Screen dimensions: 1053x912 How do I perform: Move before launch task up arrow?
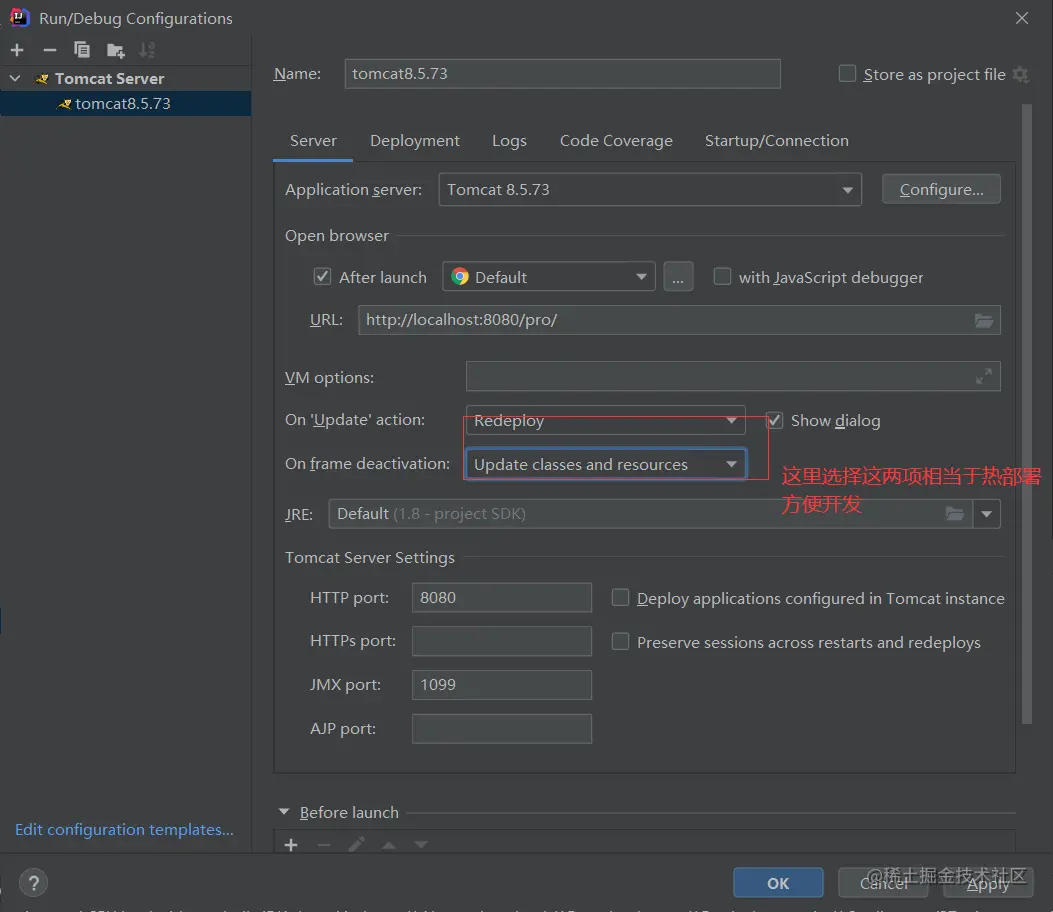389,845
